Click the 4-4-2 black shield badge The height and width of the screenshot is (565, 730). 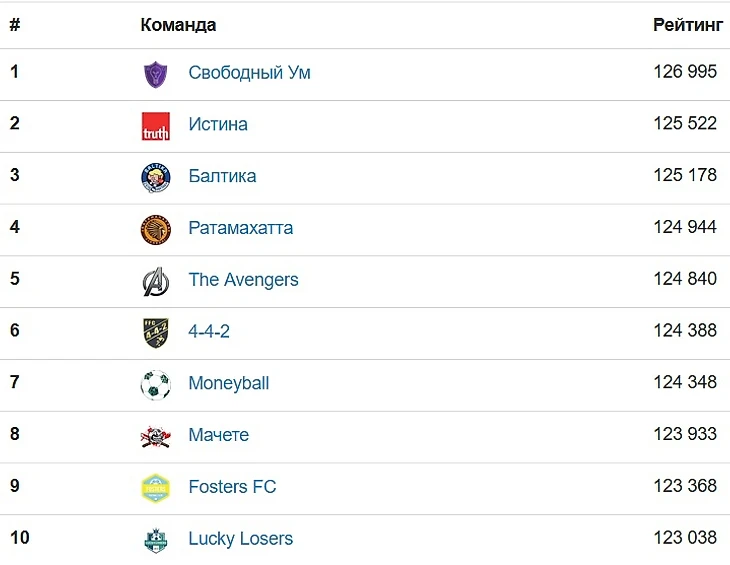point(155,333)
